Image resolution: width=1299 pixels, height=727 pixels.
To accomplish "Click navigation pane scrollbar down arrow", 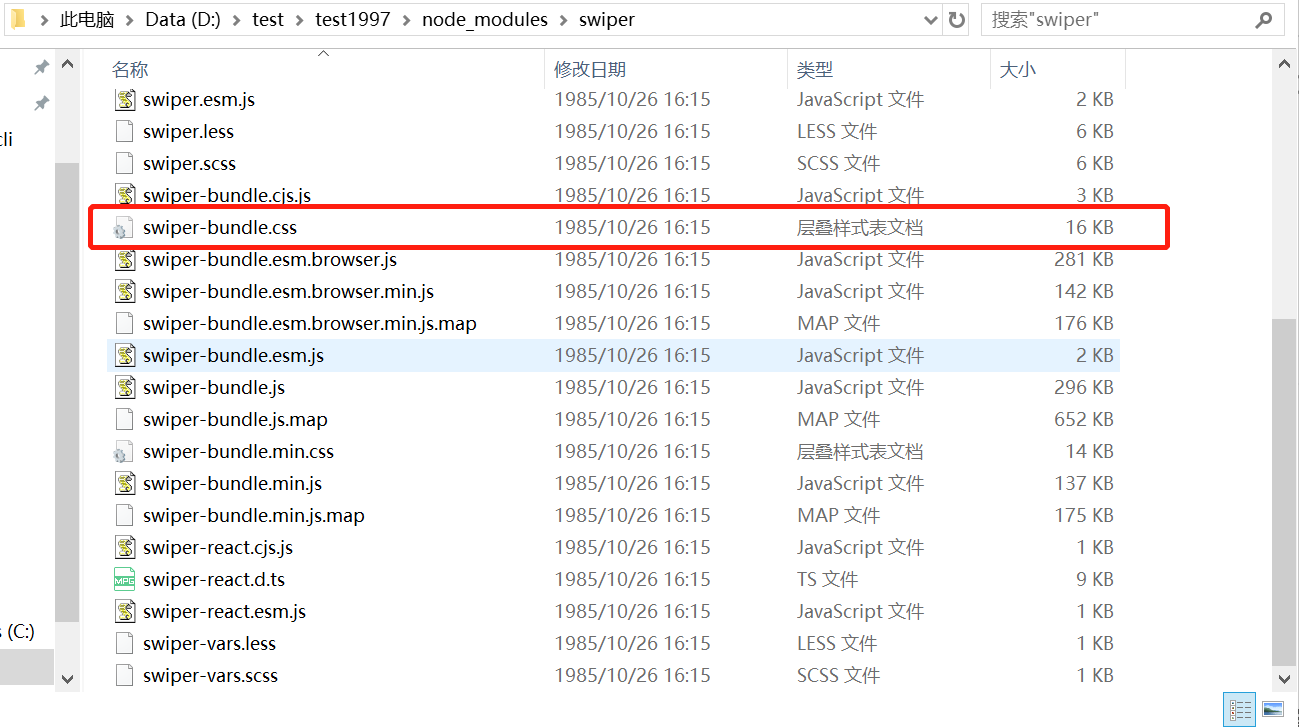I will [67, 678].
